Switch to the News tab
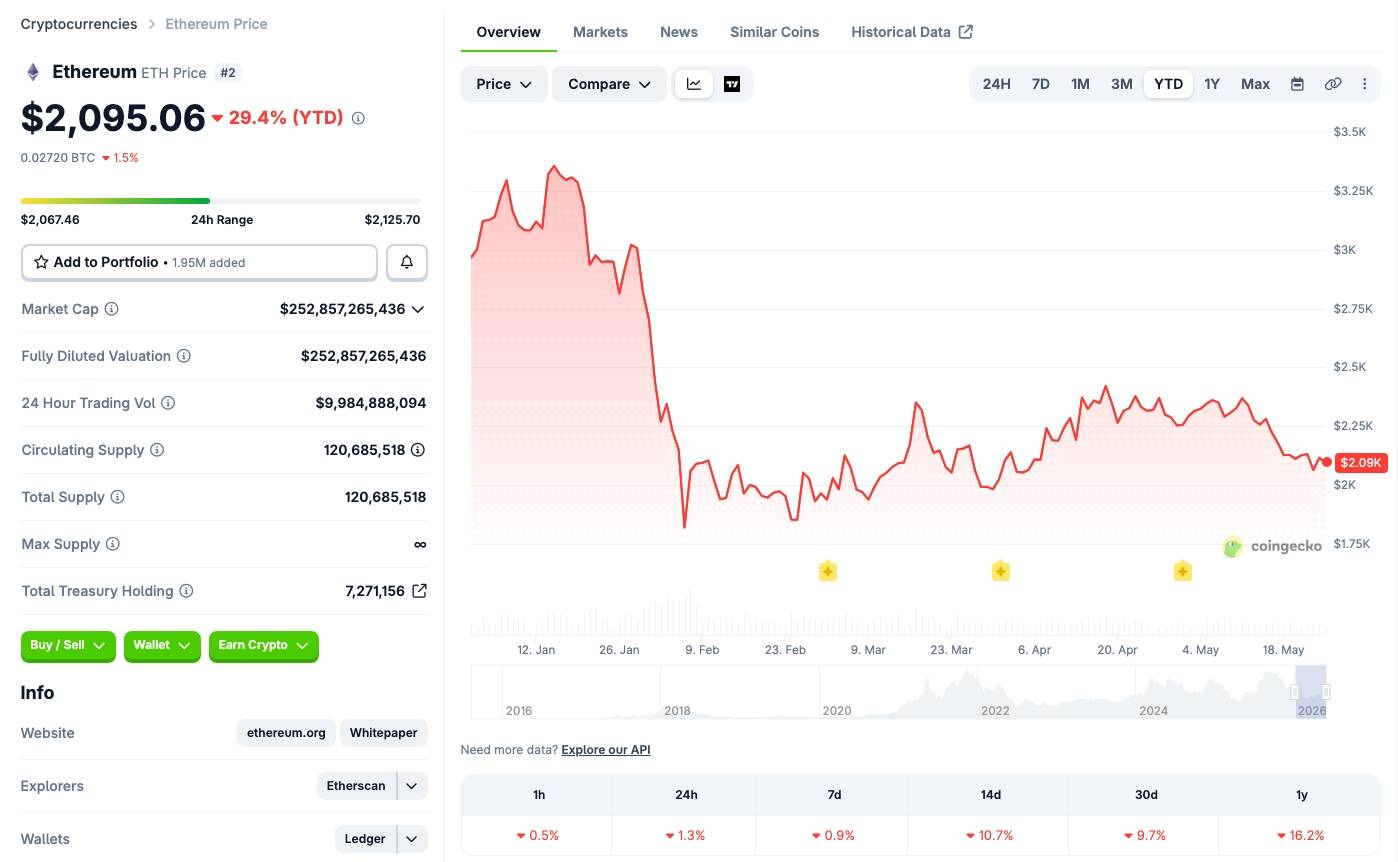This screenshot has height=862, width=1398. 679,32
